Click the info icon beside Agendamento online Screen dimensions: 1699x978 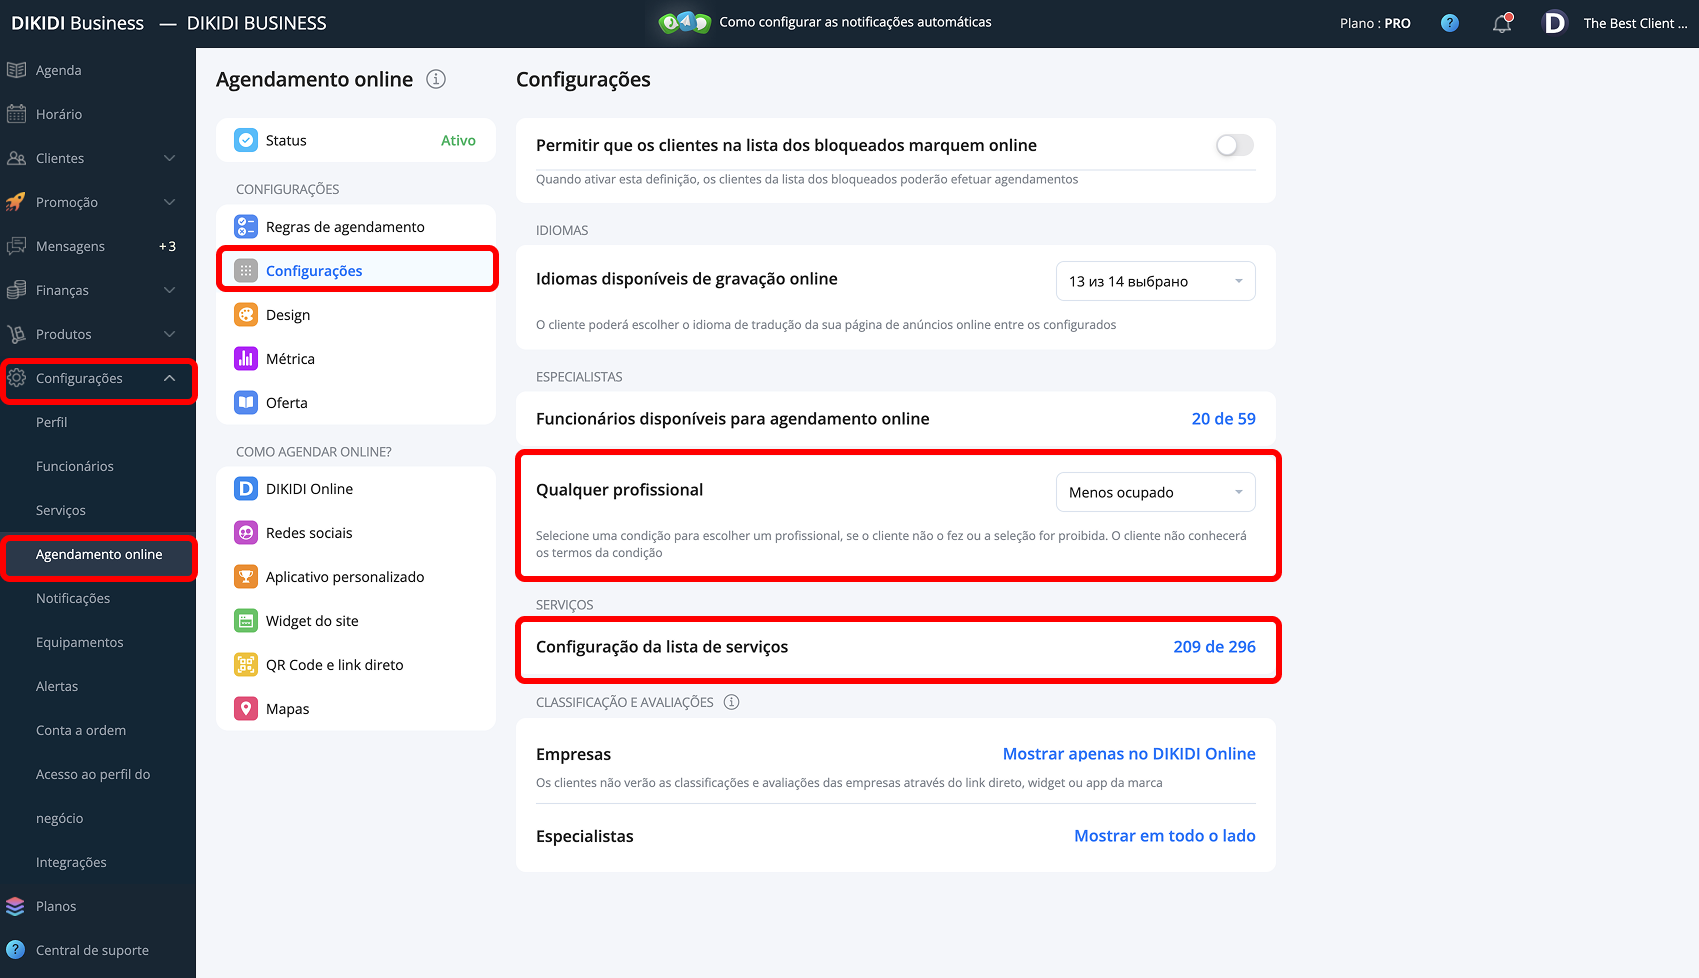(436, 79)
